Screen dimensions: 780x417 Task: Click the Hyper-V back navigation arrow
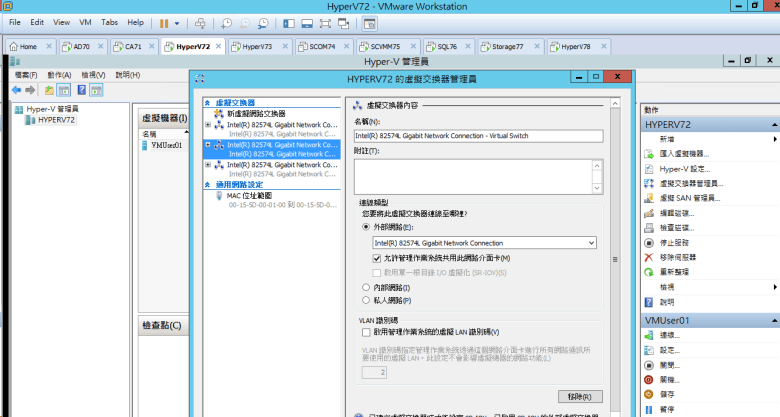click(x=16, y=90)
